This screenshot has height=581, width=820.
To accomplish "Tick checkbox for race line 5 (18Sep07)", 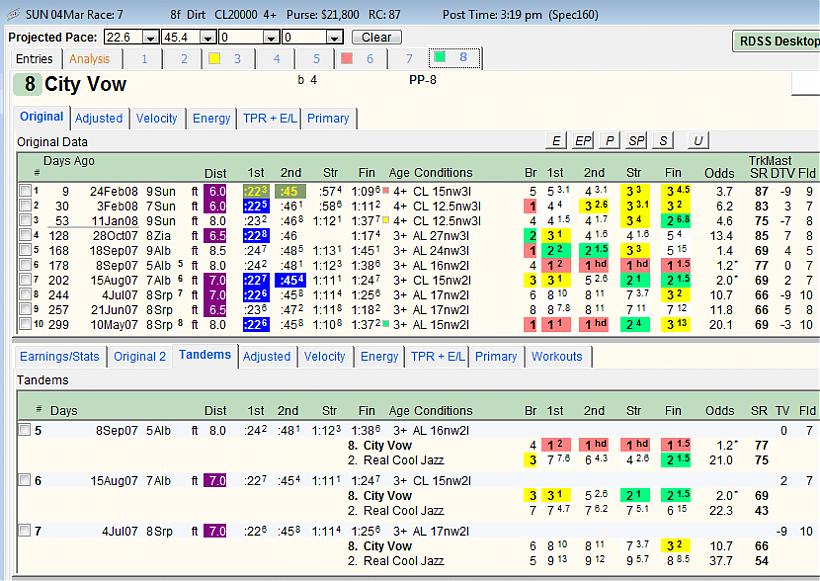I will pyautogui.click(x=25, y=250).
